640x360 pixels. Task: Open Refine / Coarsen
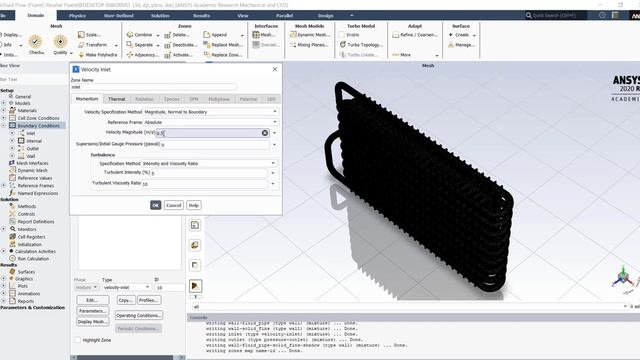415,35
